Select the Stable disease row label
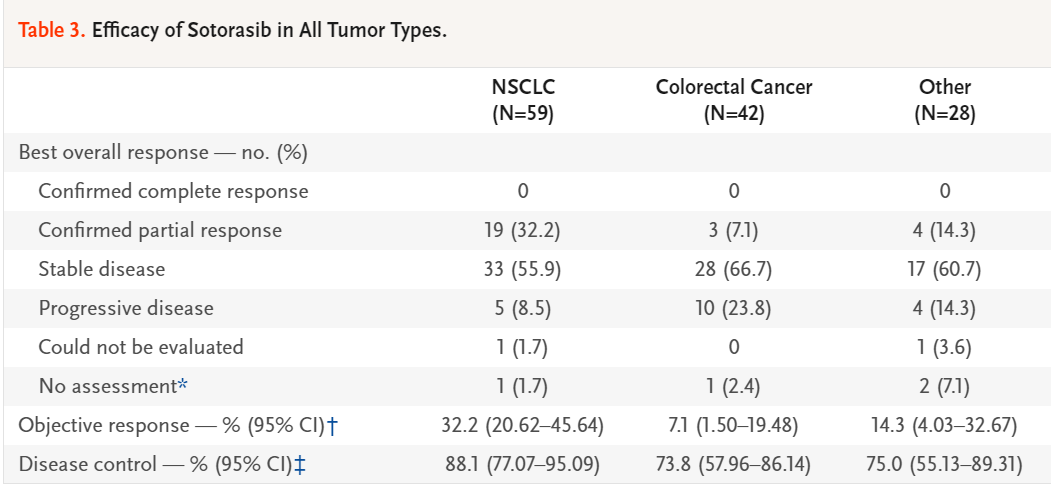The height and width of the screenshot is (491, 1051). click(x=102, y=269)
